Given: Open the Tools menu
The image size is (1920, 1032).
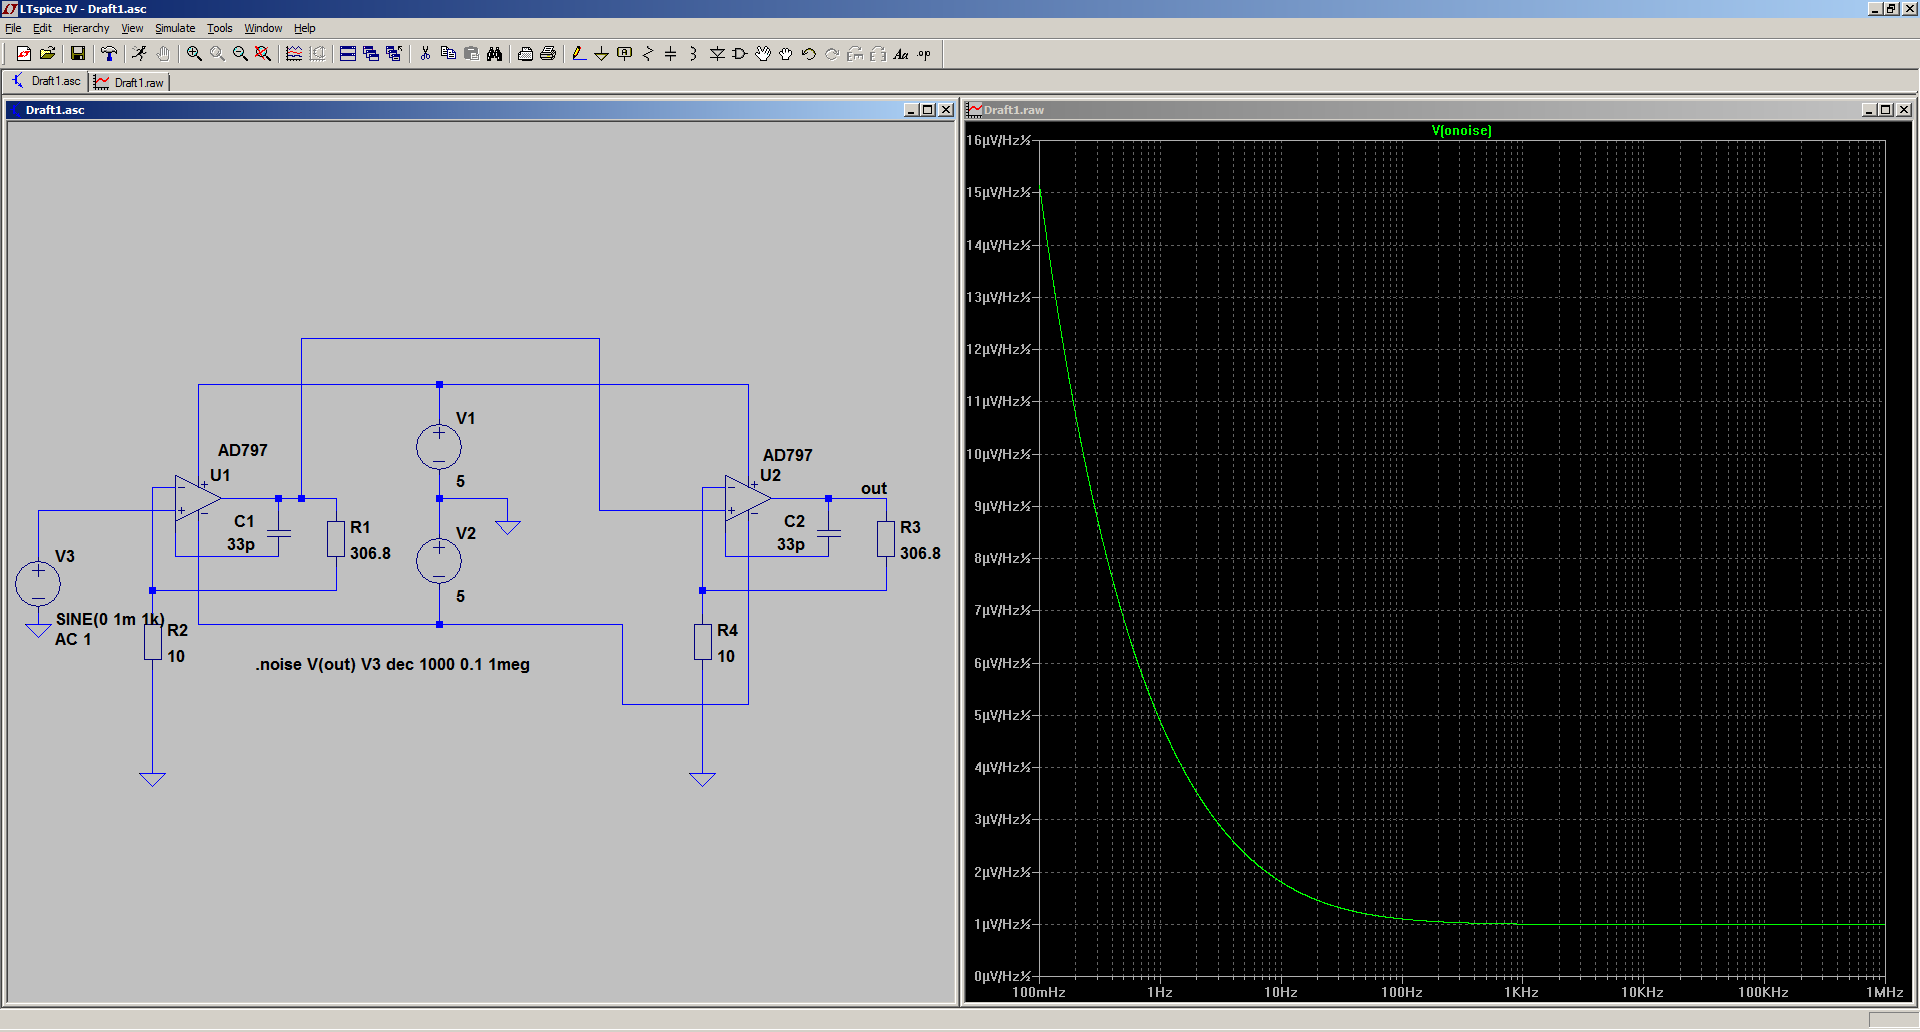Looking at the screenshot, I should point(219,28).
